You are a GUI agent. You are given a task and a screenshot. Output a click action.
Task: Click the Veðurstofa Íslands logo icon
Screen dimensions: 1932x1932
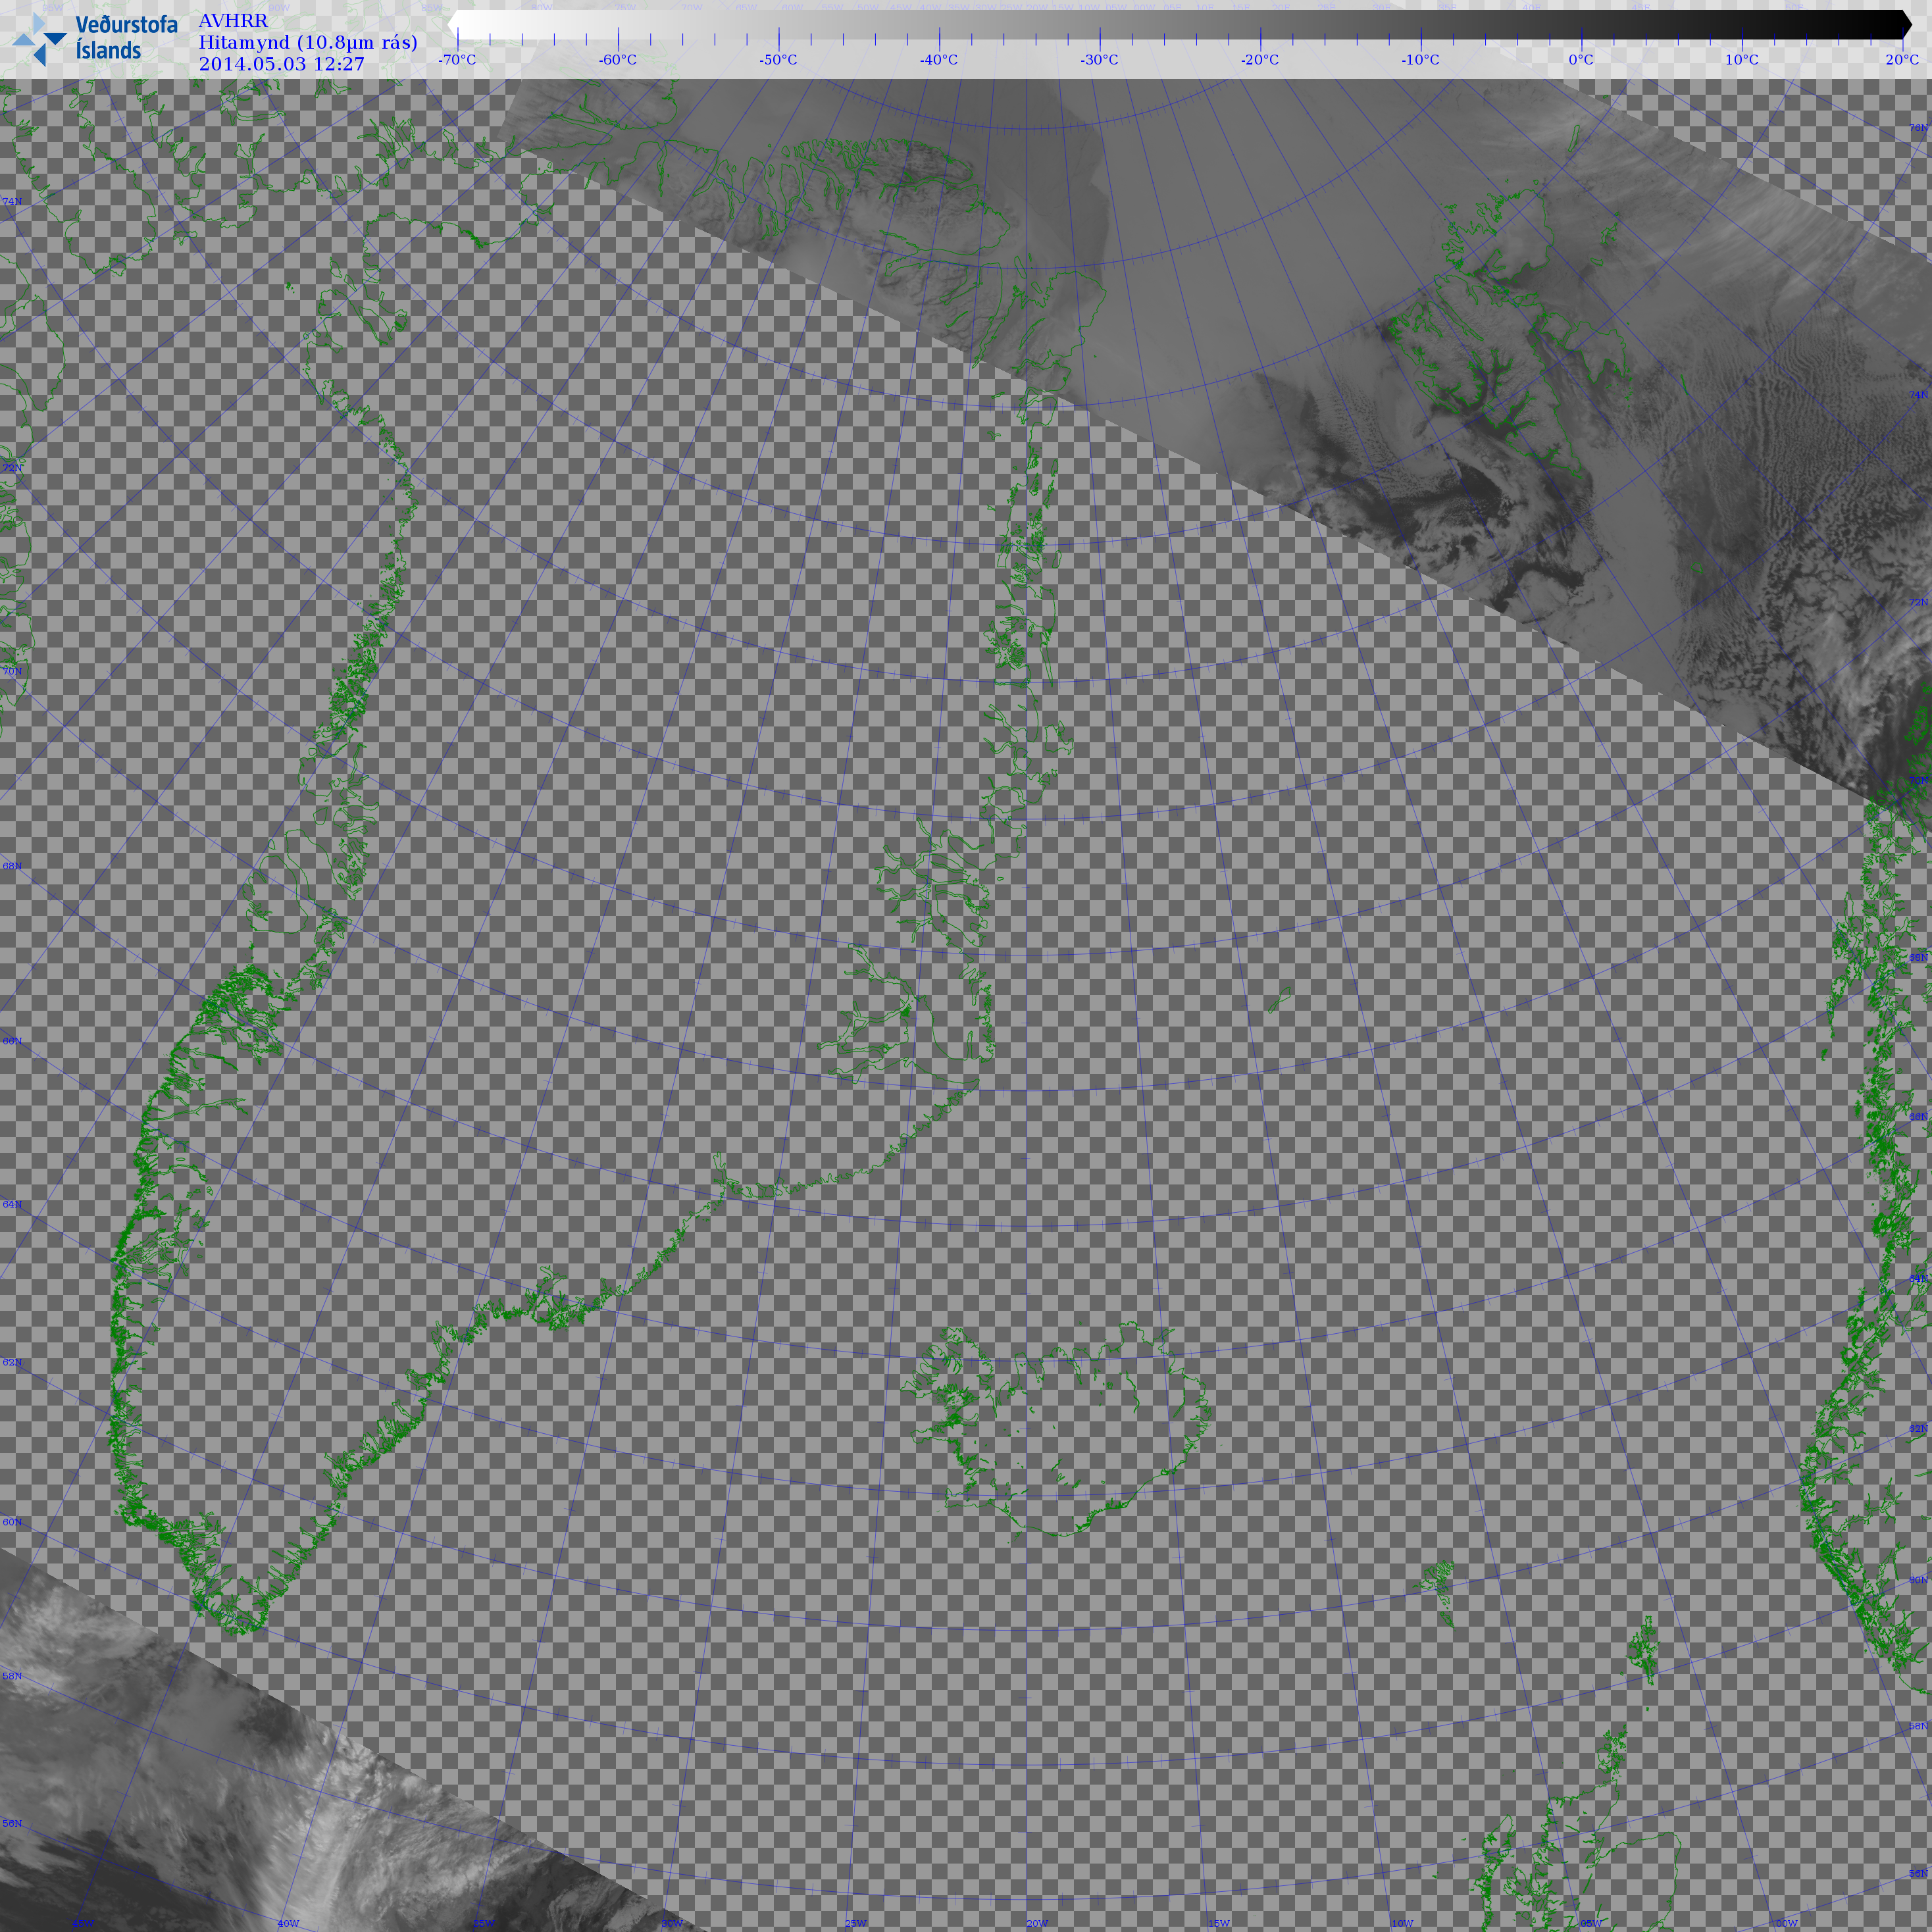[39, 40]
